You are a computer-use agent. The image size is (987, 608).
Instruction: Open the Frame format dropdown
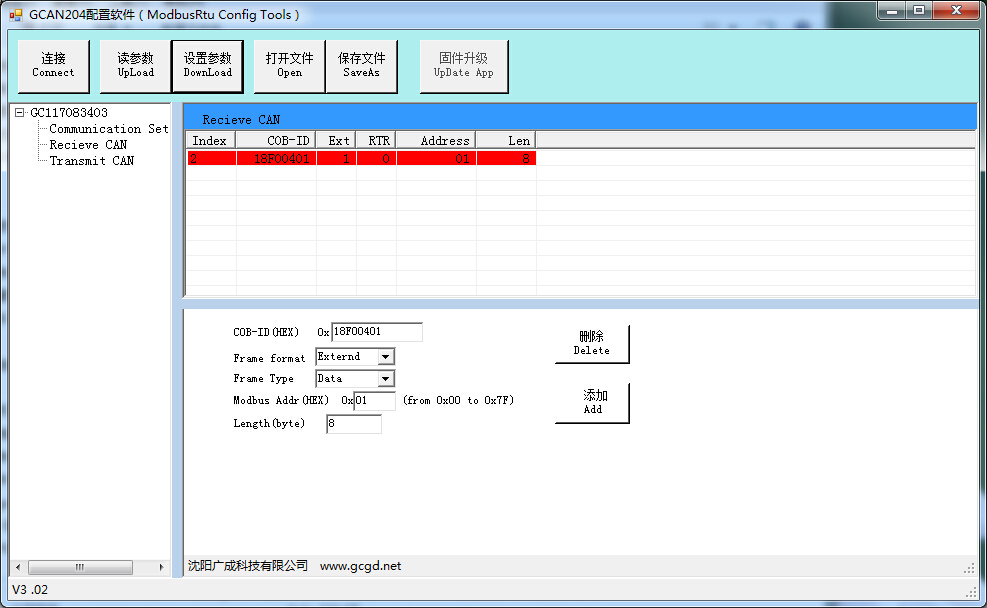pyautogui.click(x=386, y=356)
